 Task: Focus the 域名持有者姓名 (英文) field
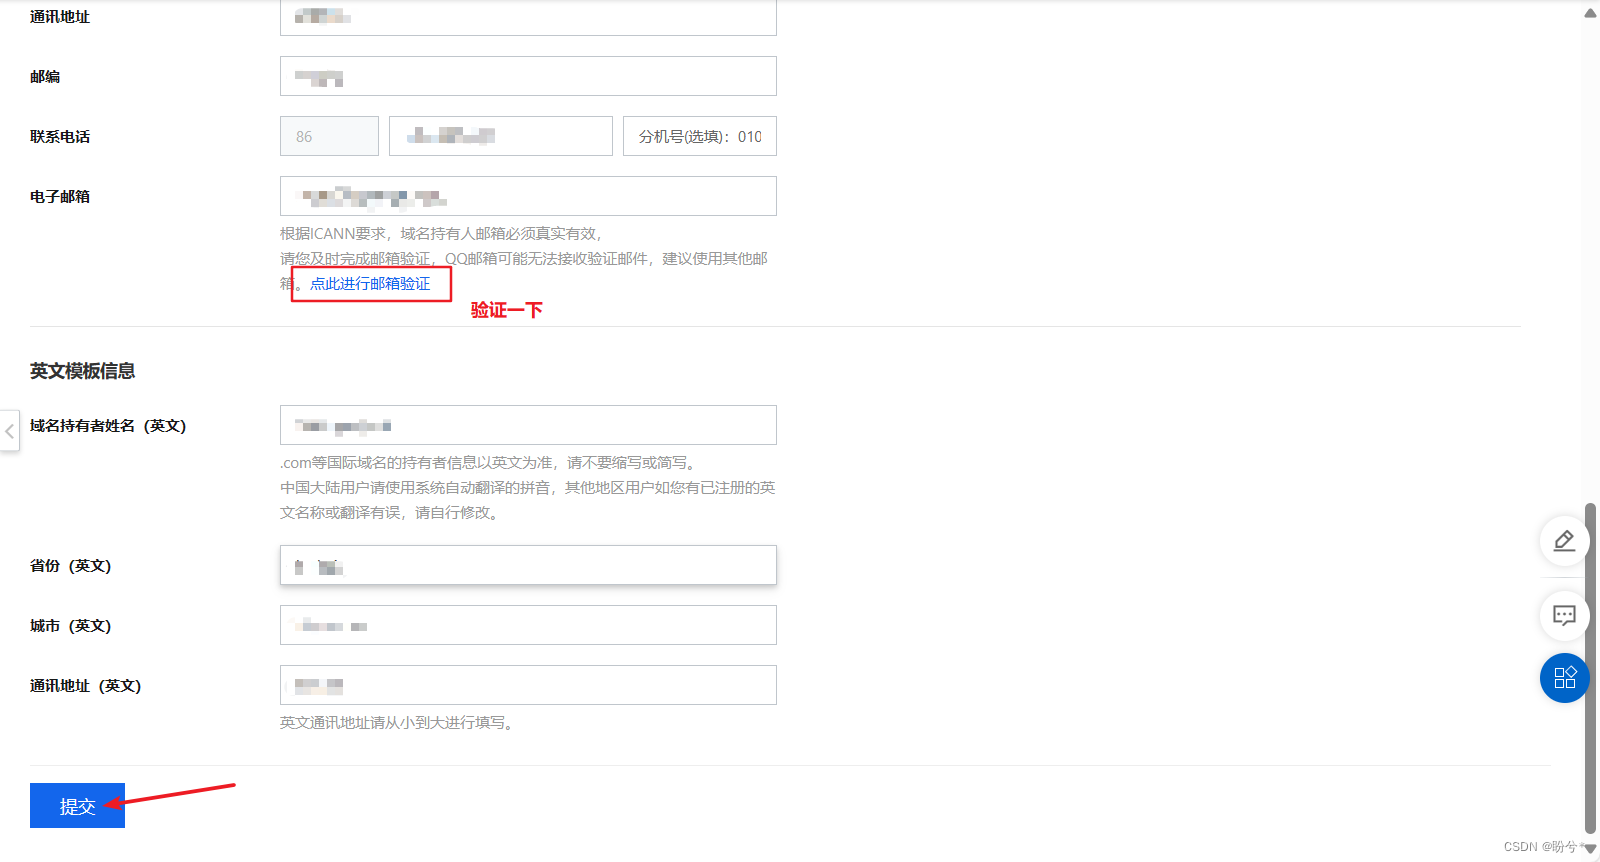(528, 425)
